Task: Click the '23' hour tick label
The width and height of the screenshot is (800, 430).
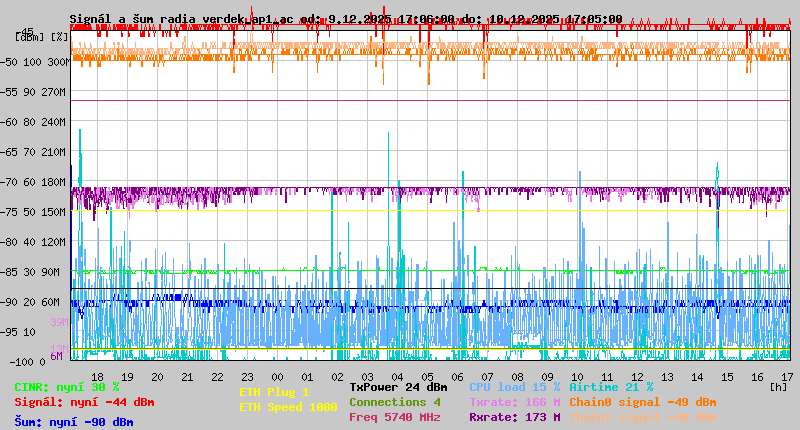Action: 247,377
